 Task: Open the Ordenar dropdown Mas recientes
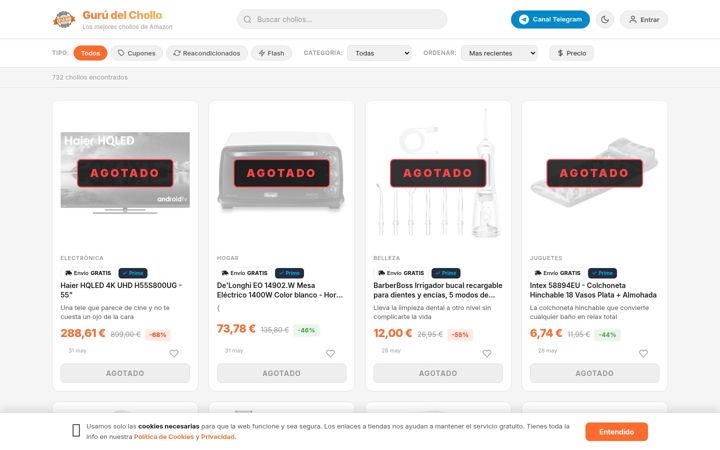[499, 53]
